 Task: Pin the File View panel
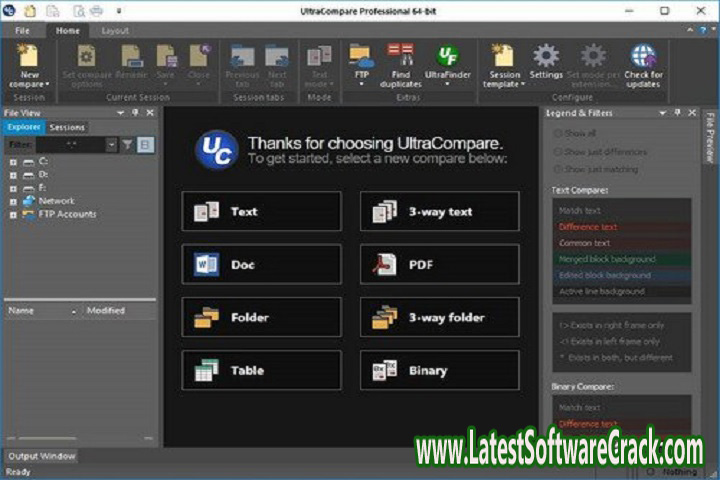[x=135, y=113]
